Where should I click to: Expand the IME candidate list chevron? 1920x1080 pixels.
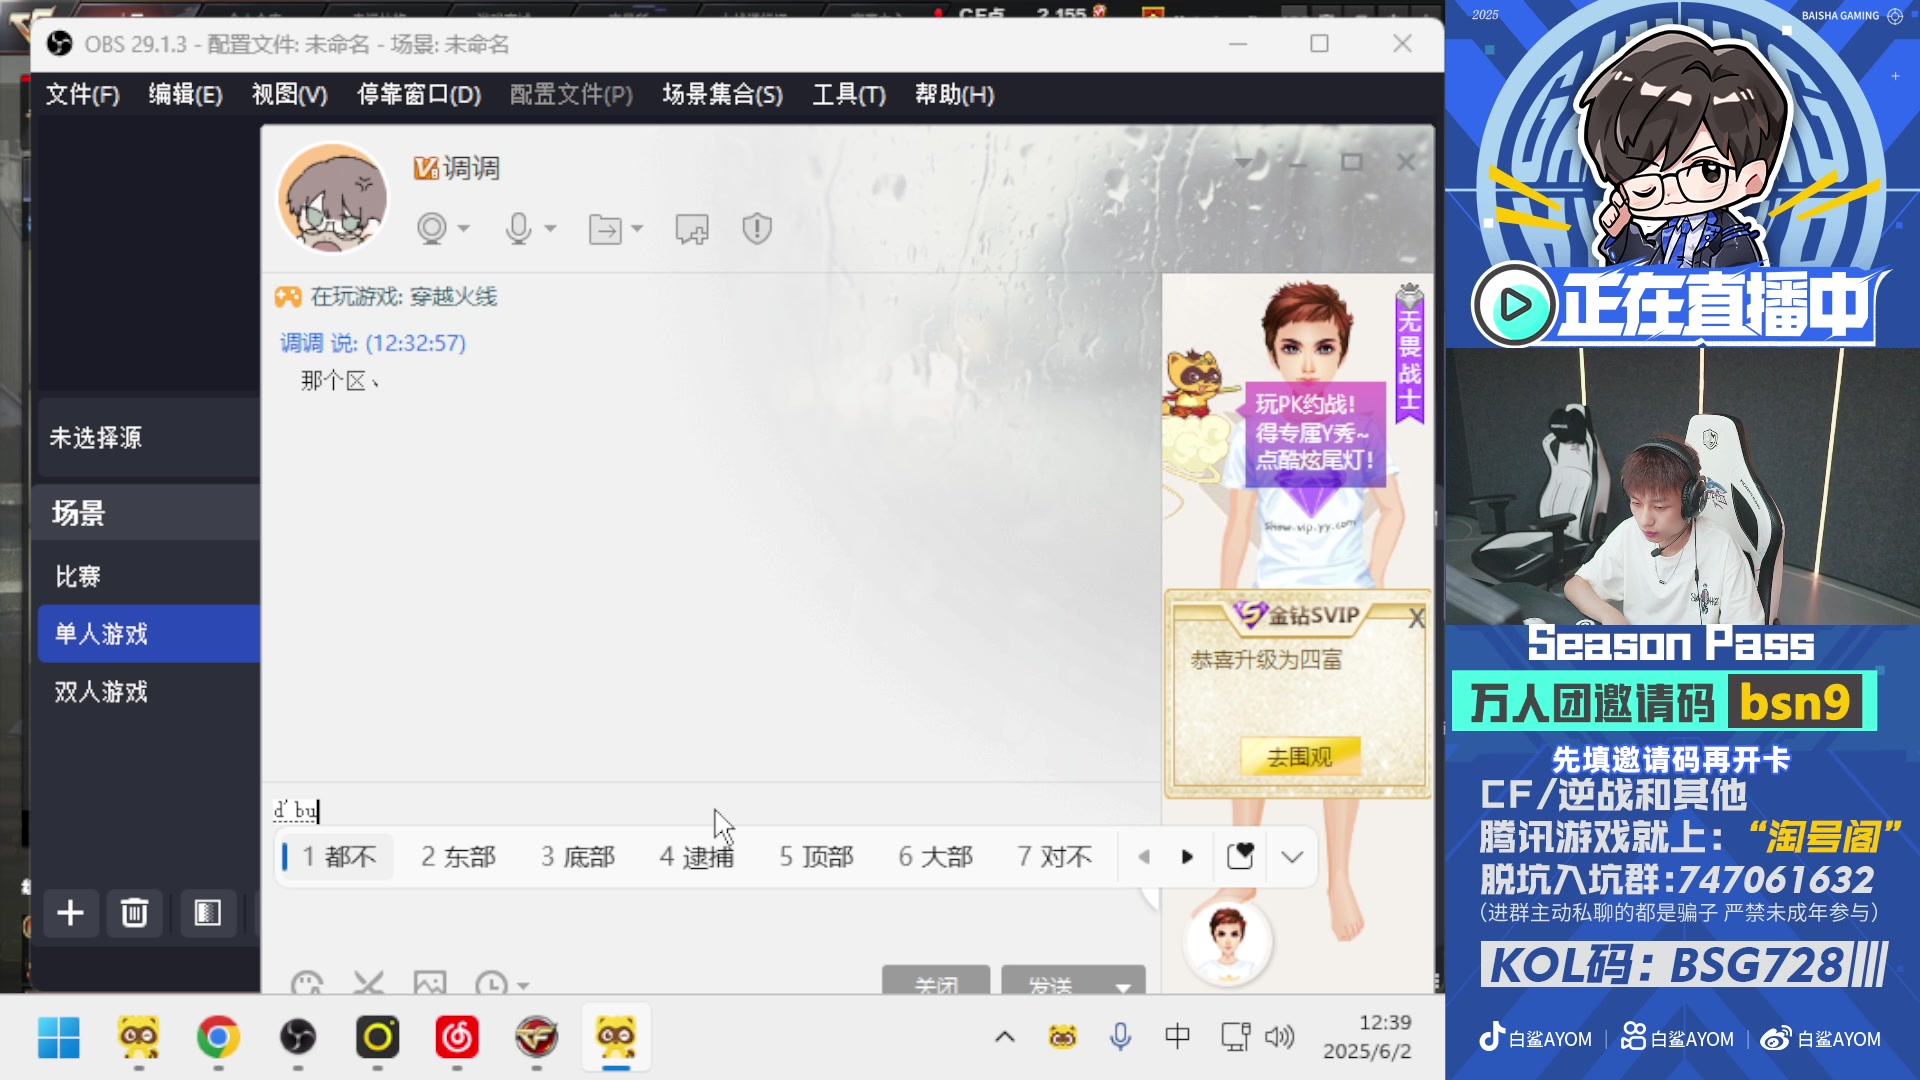tap(1292, 857)
